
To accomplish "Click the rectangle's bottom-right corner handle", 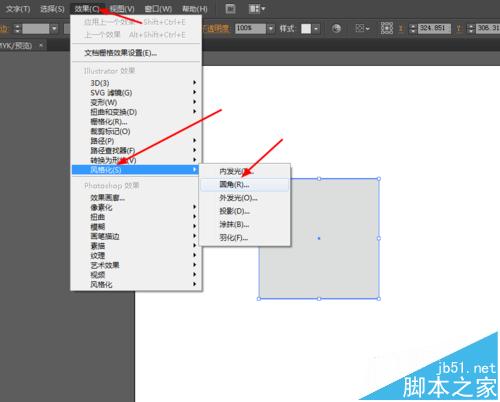I will coord(379,298).
